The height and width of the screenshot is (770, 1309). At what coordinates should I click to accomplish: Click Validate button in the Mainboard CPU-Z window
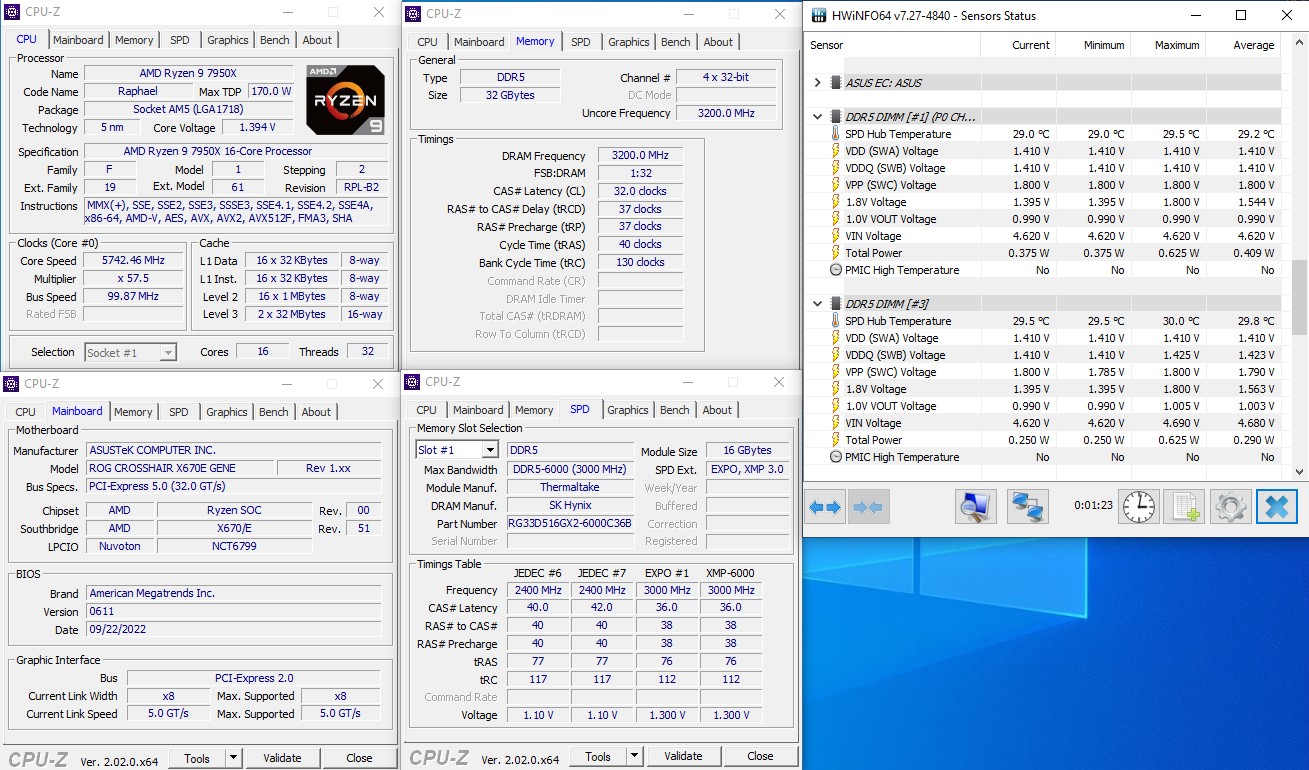pyautogui.click(x=282, y=758)
